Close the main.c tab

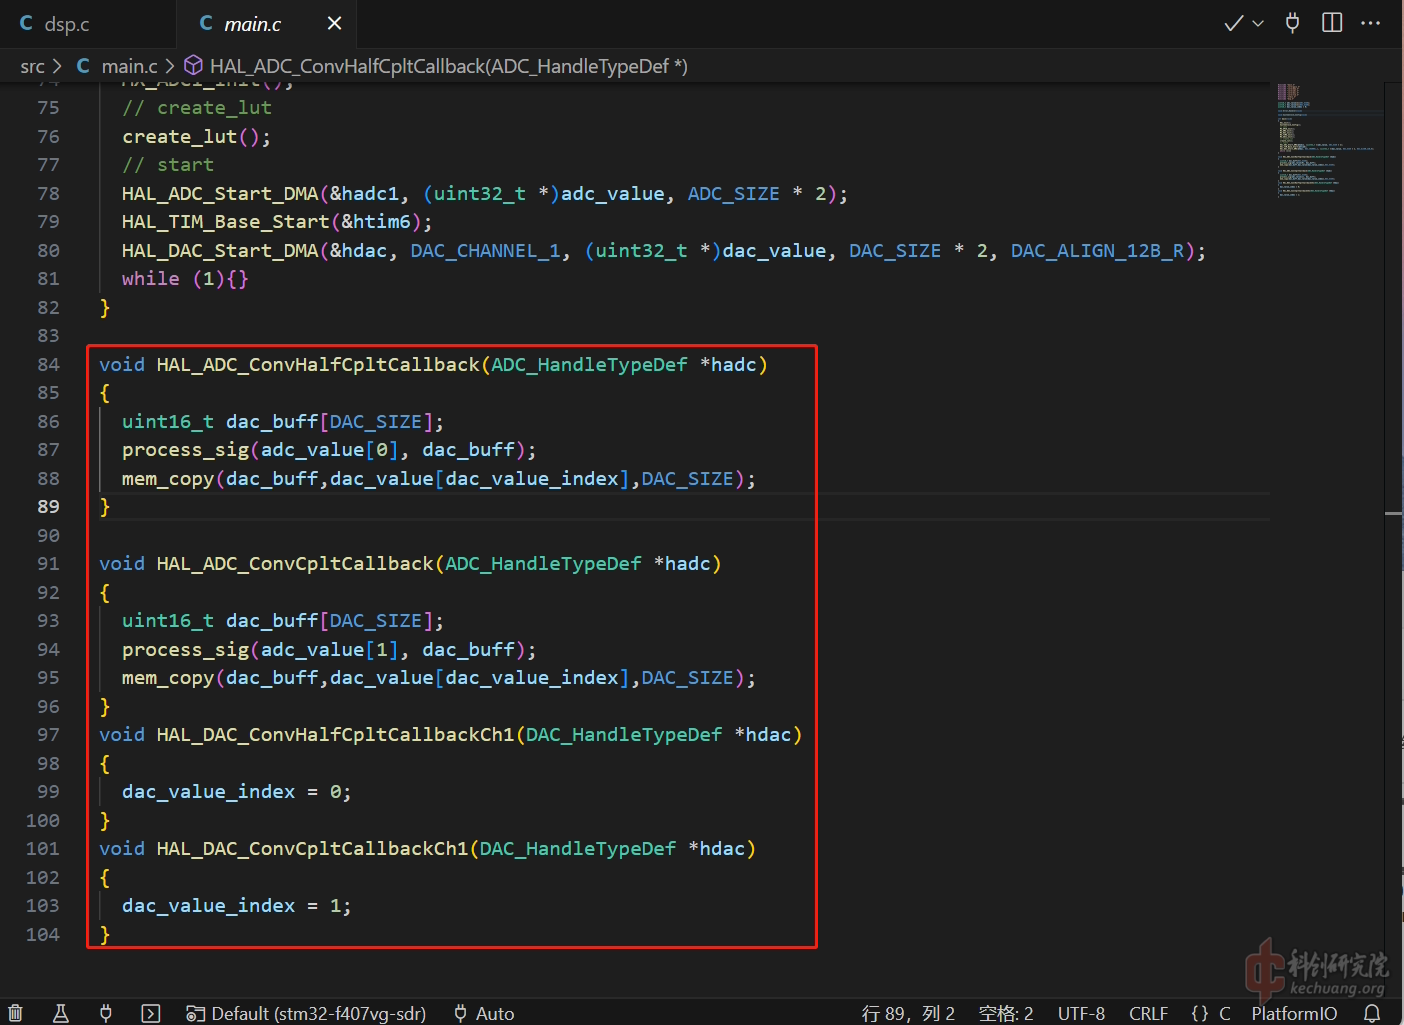(334, 23)
